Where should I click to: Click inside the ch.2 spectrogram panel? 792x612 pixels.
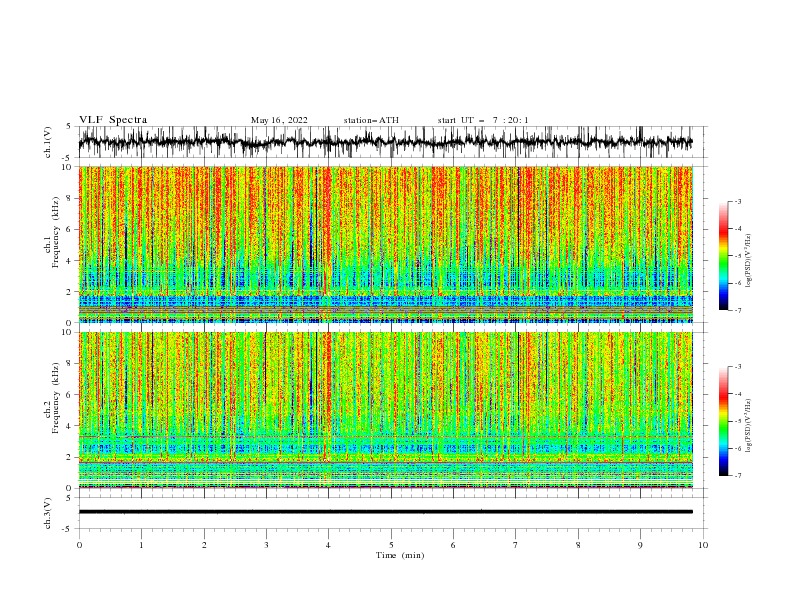click(385, 410)
